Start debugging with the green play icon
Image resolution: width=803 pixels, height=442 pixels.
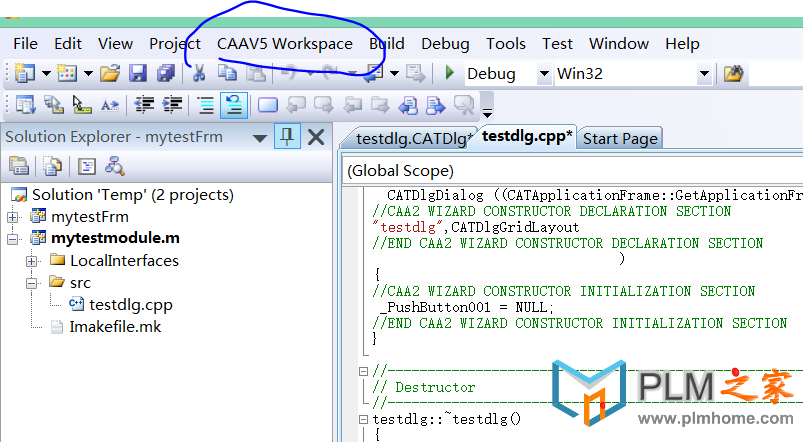pos(450,73)
